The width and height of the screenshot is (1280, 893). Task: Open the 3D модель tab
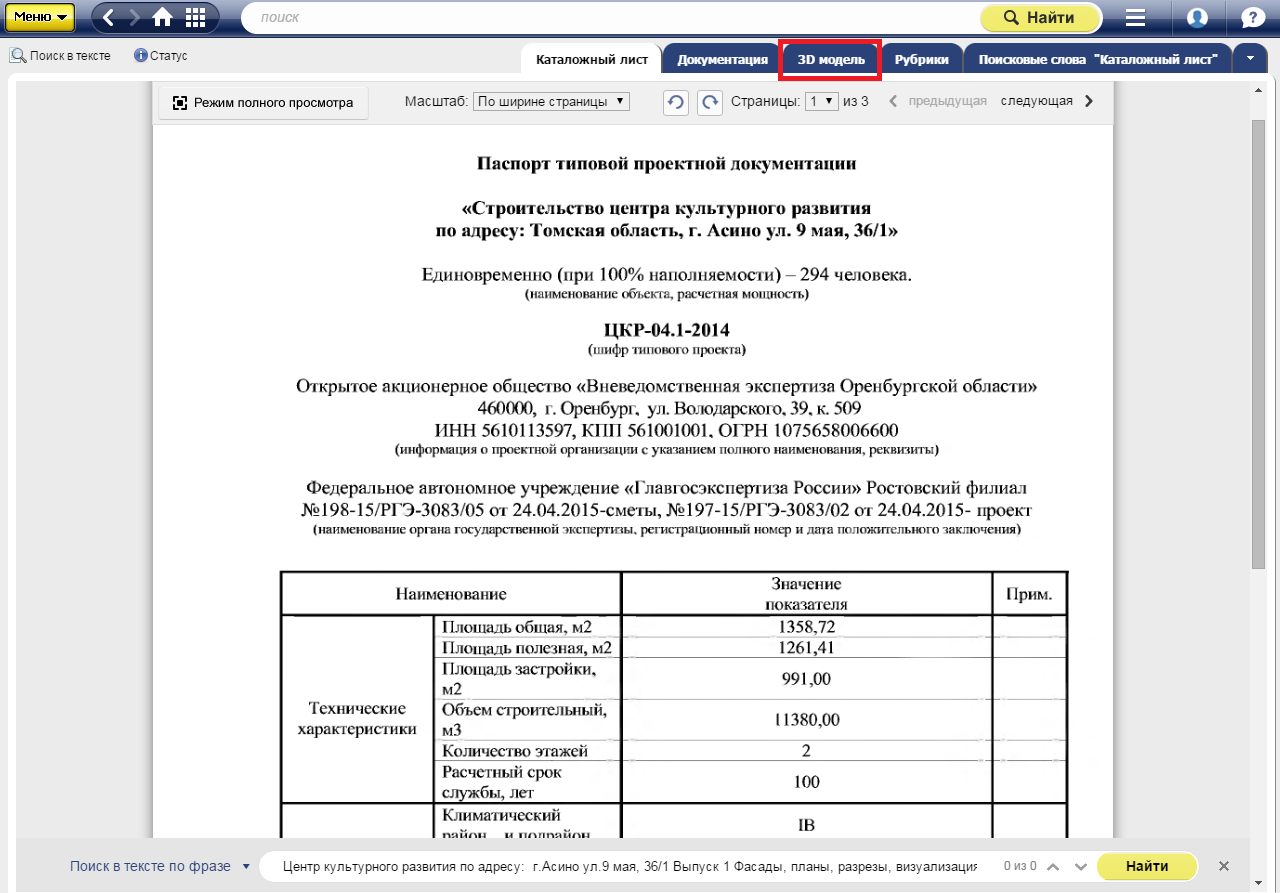click(831, 60)
